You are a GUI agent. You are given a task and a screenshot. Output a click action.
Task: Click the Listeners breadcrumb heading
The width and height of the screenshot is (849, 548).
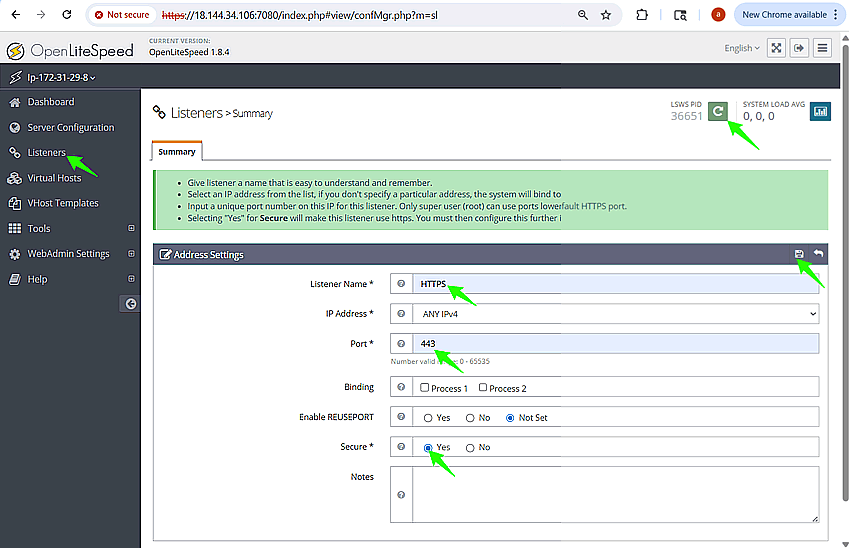click(197, 113)
